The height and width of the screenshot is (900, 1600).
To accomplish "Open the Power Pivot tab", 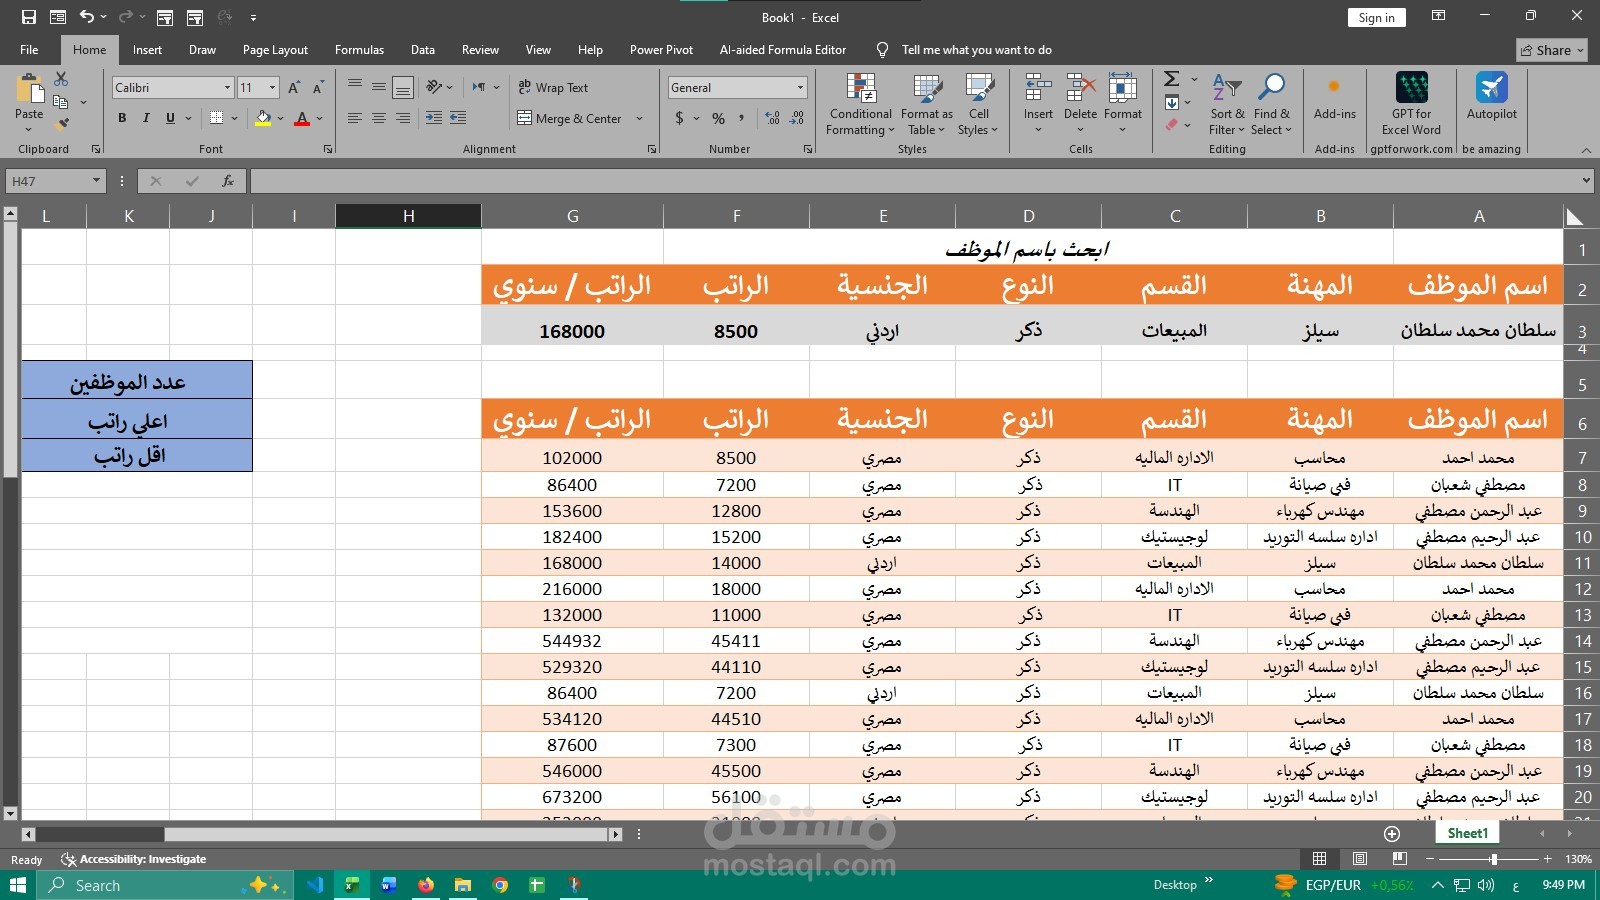I will [661, 50].
